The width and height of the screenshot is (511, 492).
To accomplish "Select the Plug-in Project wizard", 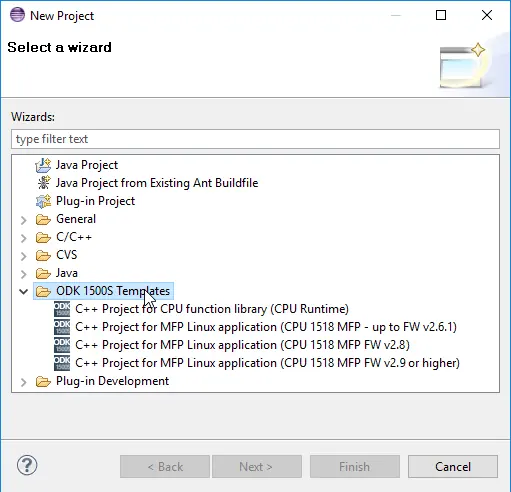I will 95,201.
